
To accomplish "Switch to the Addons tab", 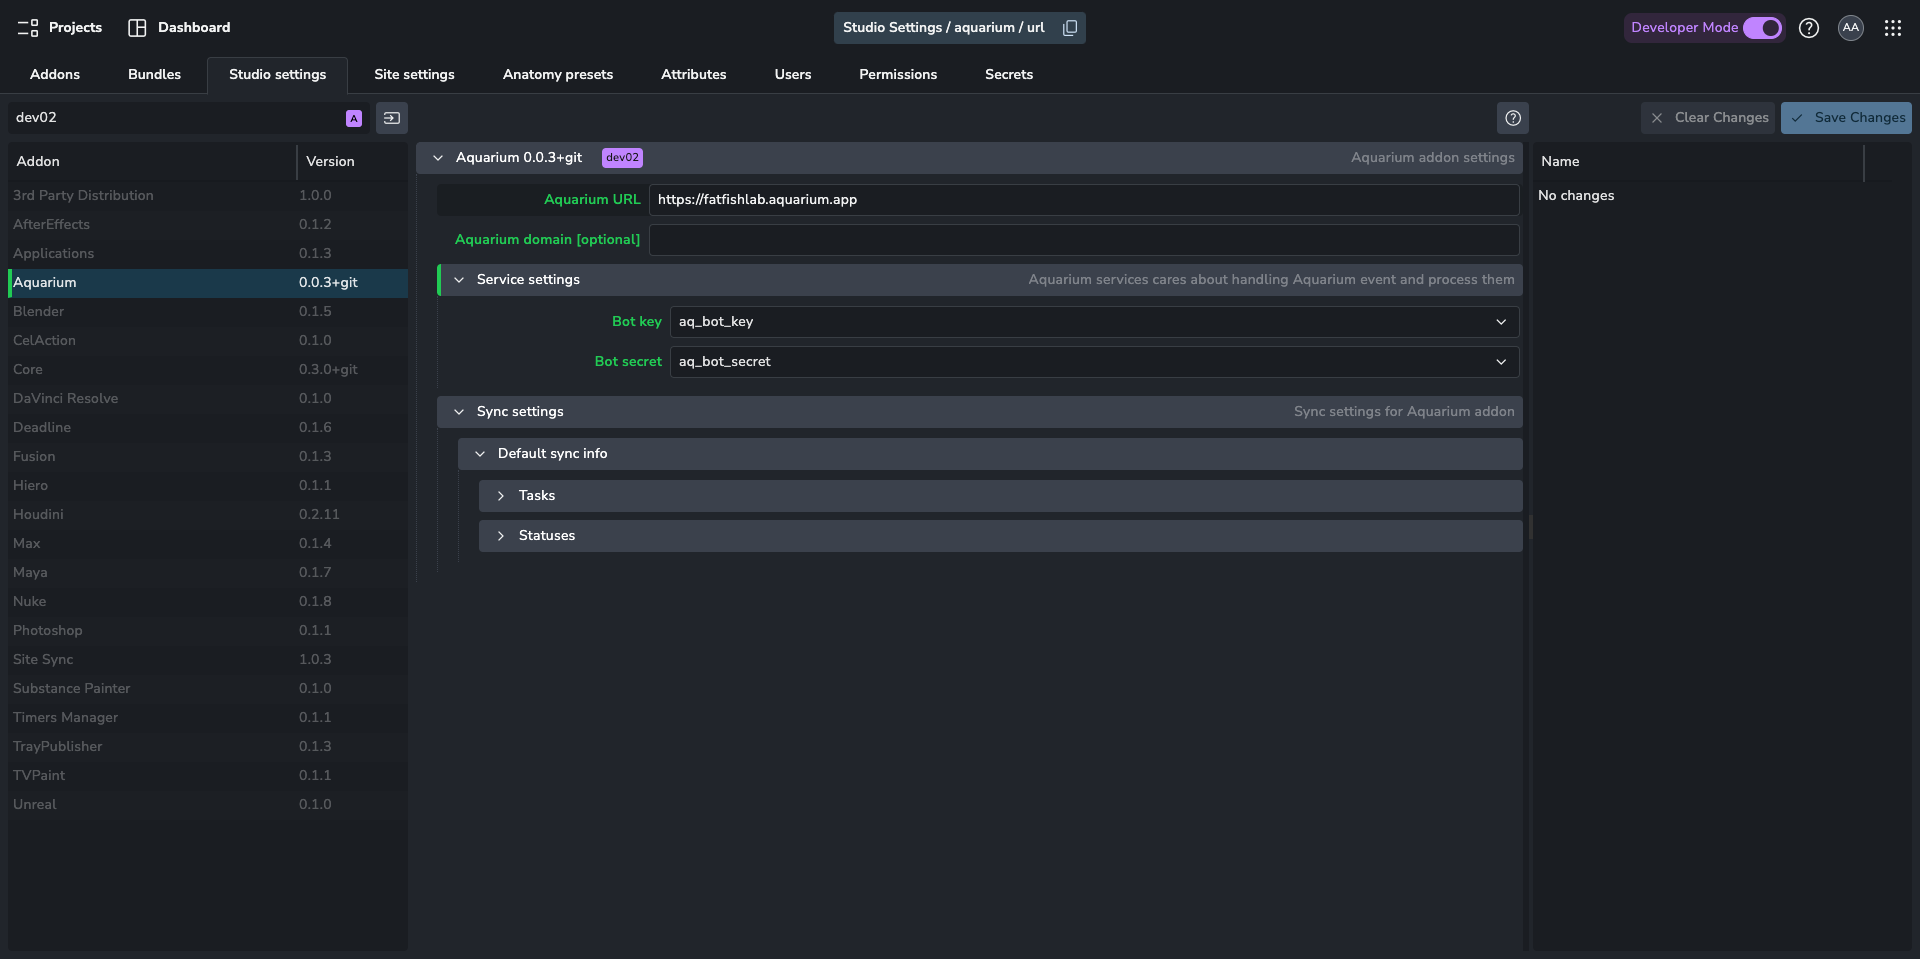I will [x=55, y=75].
